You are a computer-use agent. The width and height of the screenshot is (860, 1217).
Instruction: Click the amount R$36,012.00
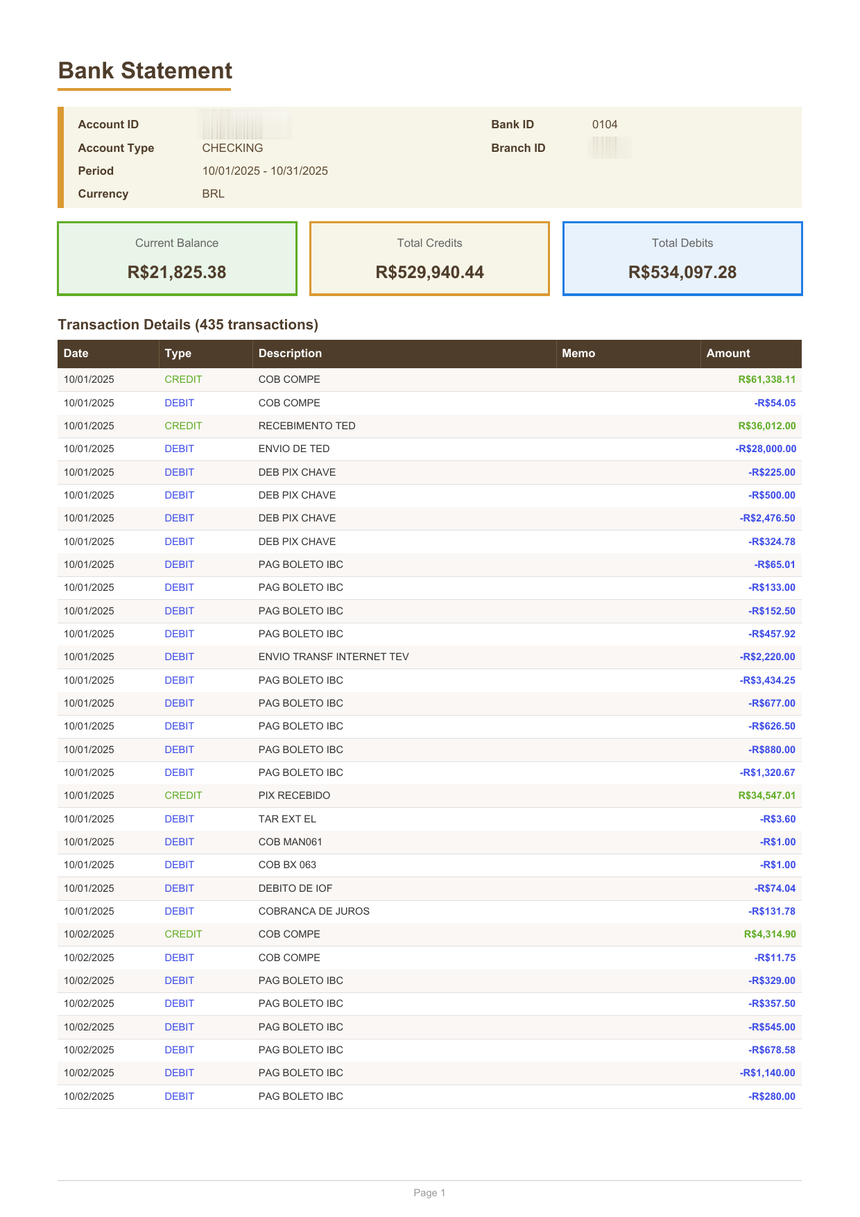767,426
